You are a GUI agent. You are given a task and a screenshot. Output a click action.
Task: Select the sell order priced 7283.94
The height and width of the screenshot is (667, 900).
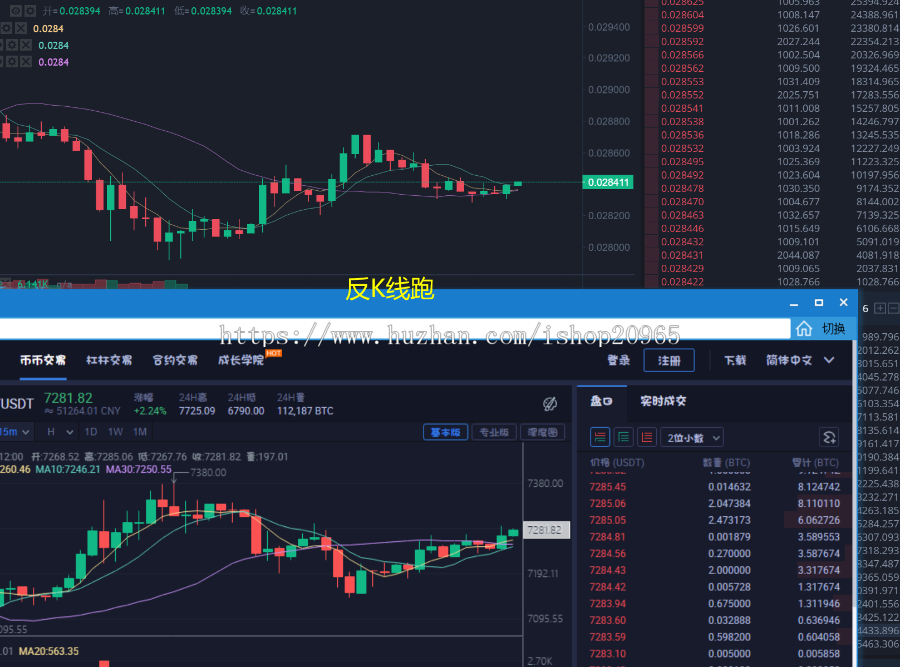point(715,603)
